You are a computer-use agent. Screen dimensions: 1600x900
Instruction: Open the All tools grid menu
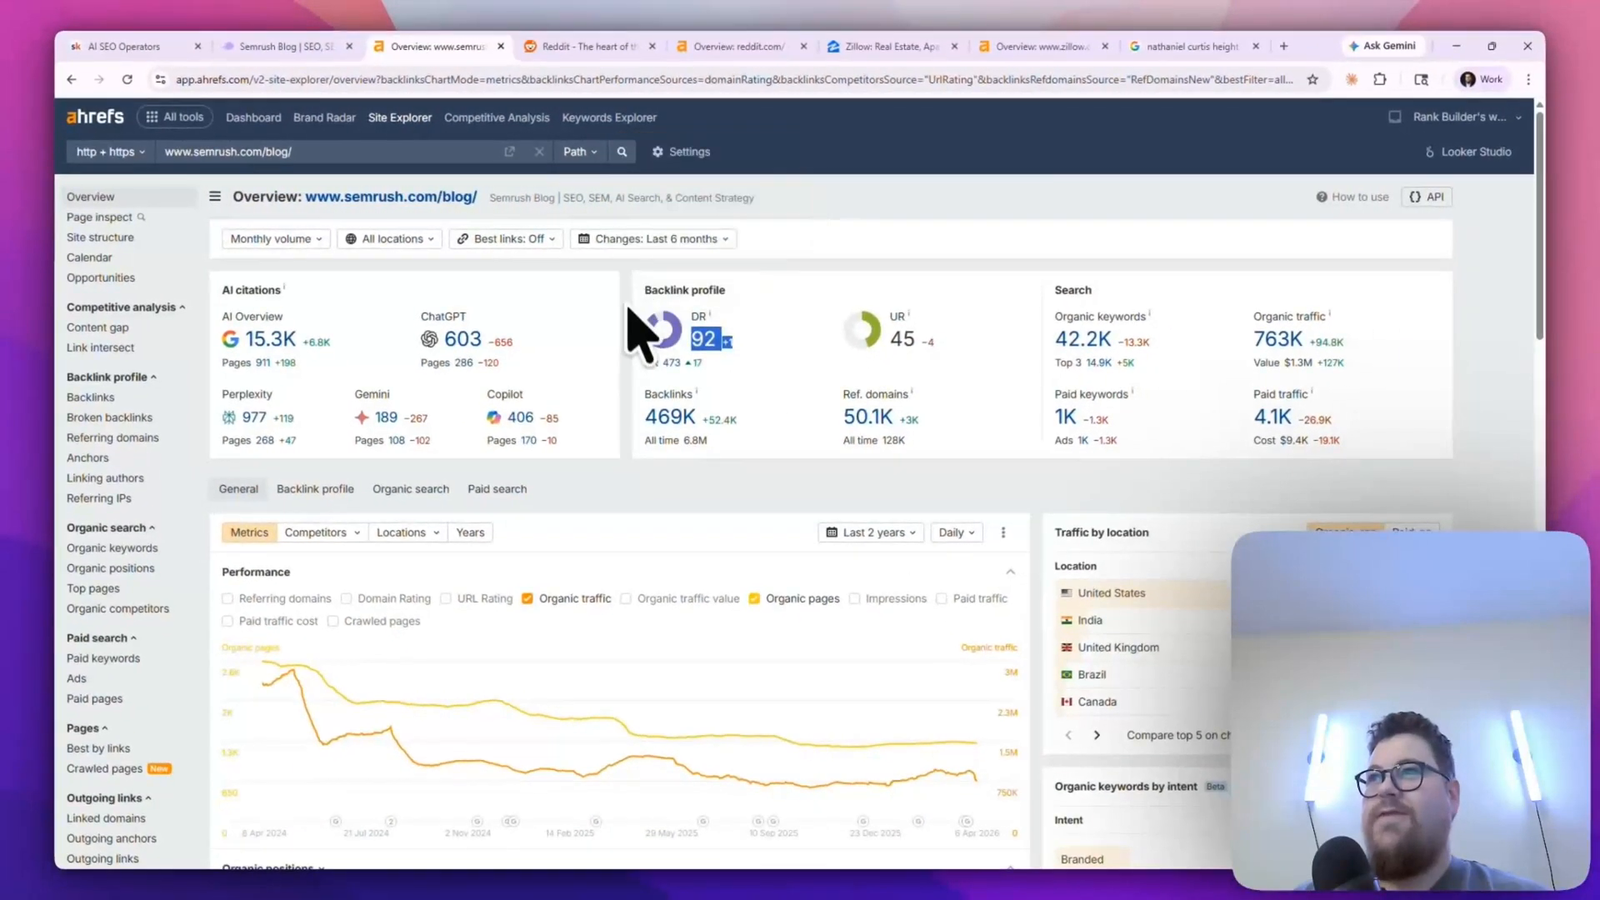pyautogui.click(x=175, y=116)
